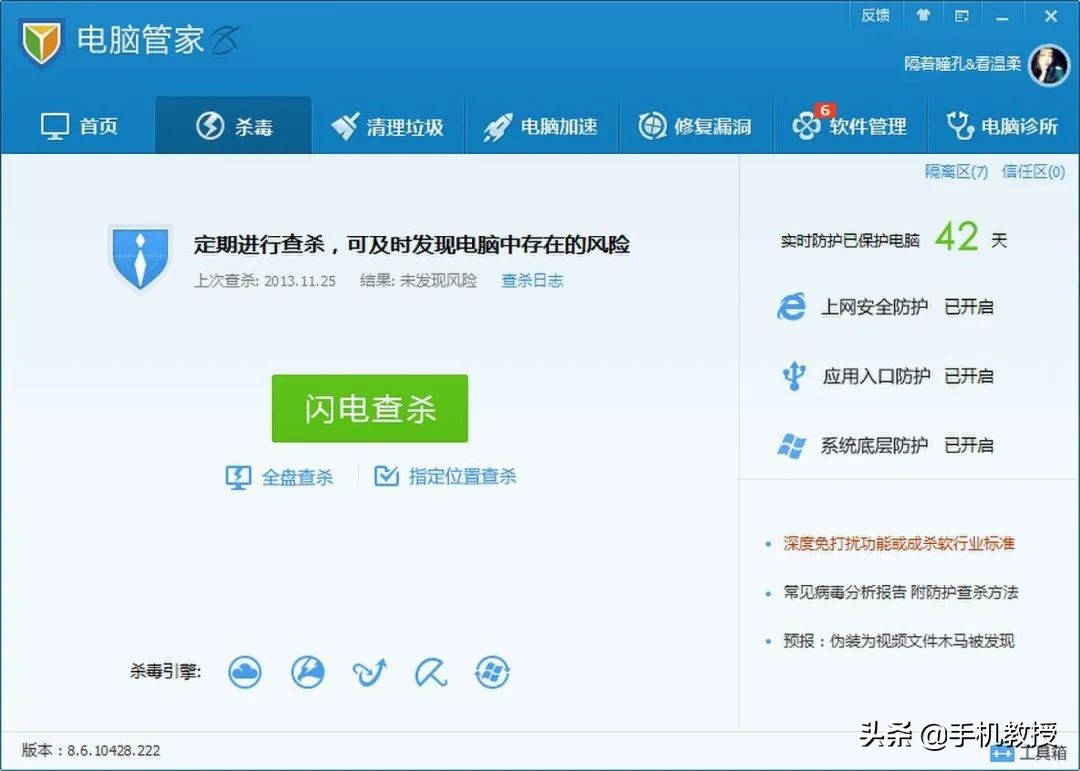This screenshot has height=771, width=1080.
Task: Click the green 闪电查杀 button
Action: pos(370,409)
